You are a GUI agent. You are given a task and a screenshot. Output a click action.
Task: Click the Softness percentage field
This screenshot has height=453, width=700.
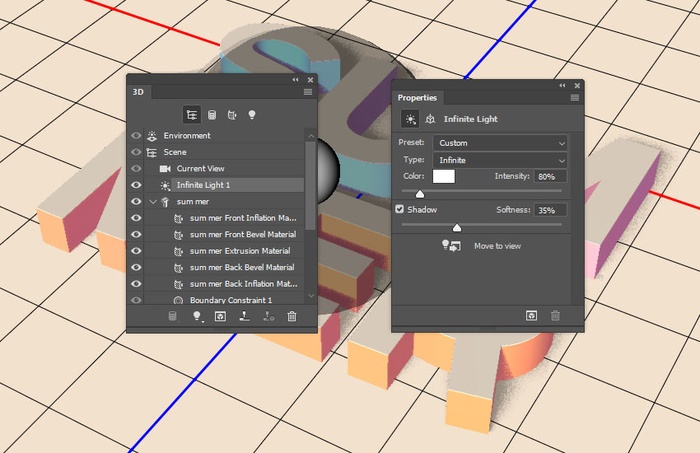(549, 210)
